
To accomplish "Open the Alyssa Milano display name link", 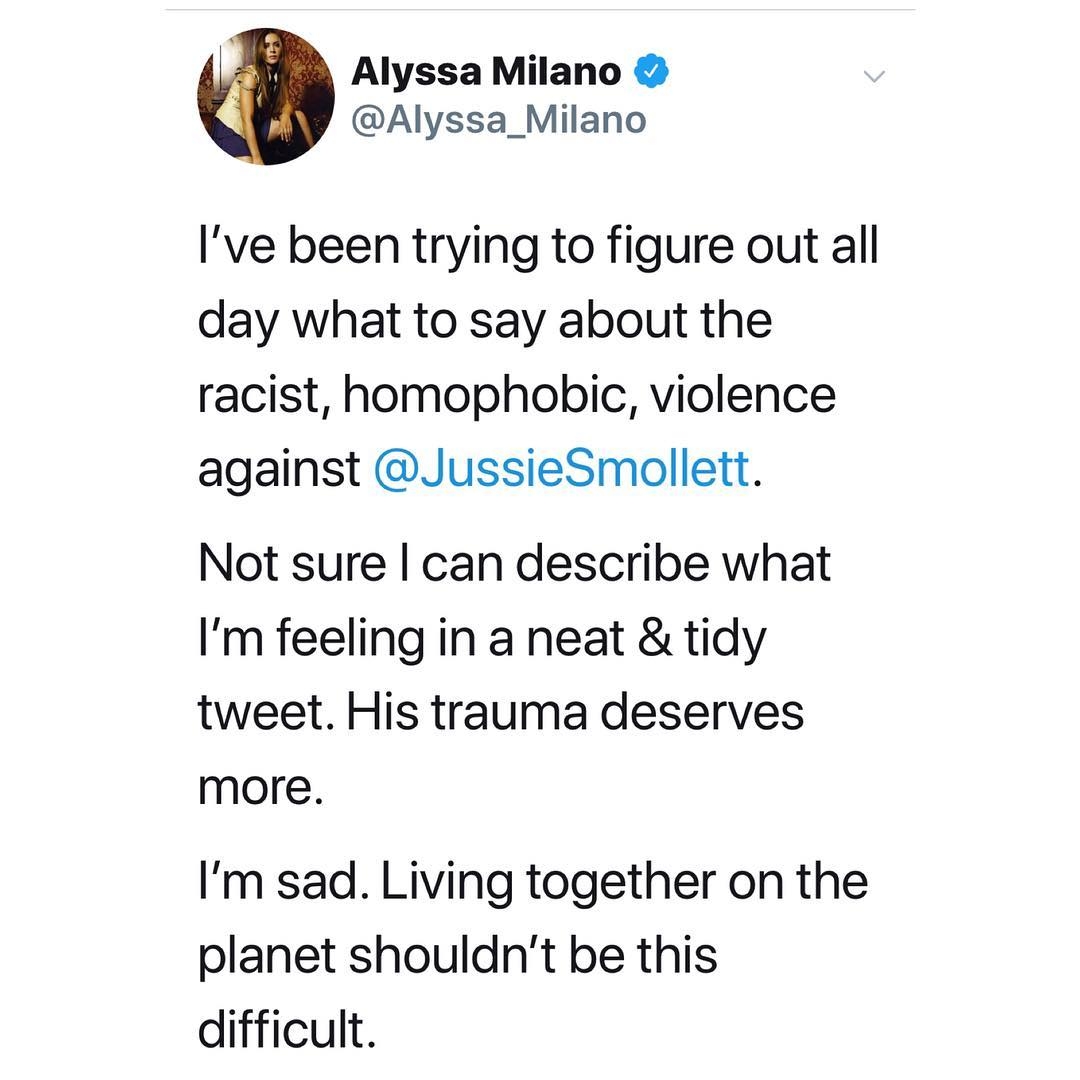I will [486, 72].
